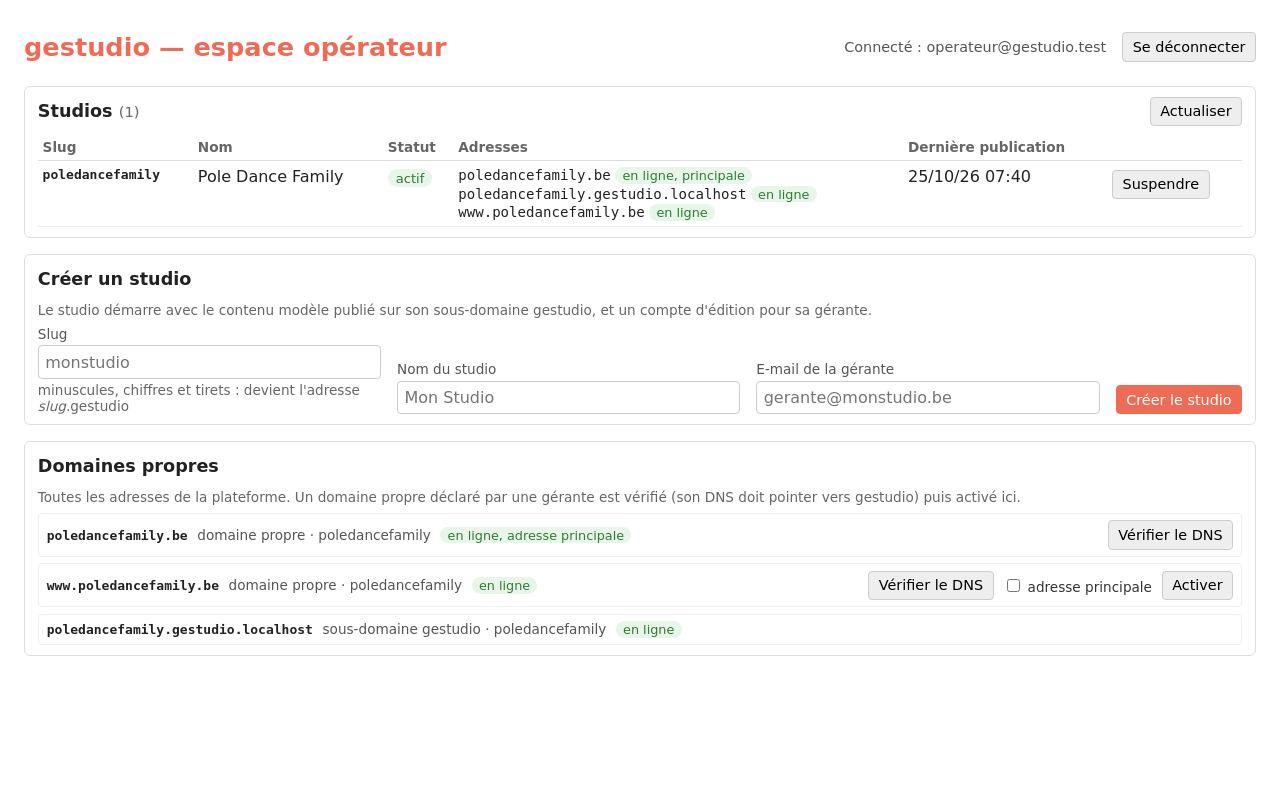Refresh studios with Actualiser button
Image resolution: width=1280 pixels, height=800 pixels.
point(1195,111)
